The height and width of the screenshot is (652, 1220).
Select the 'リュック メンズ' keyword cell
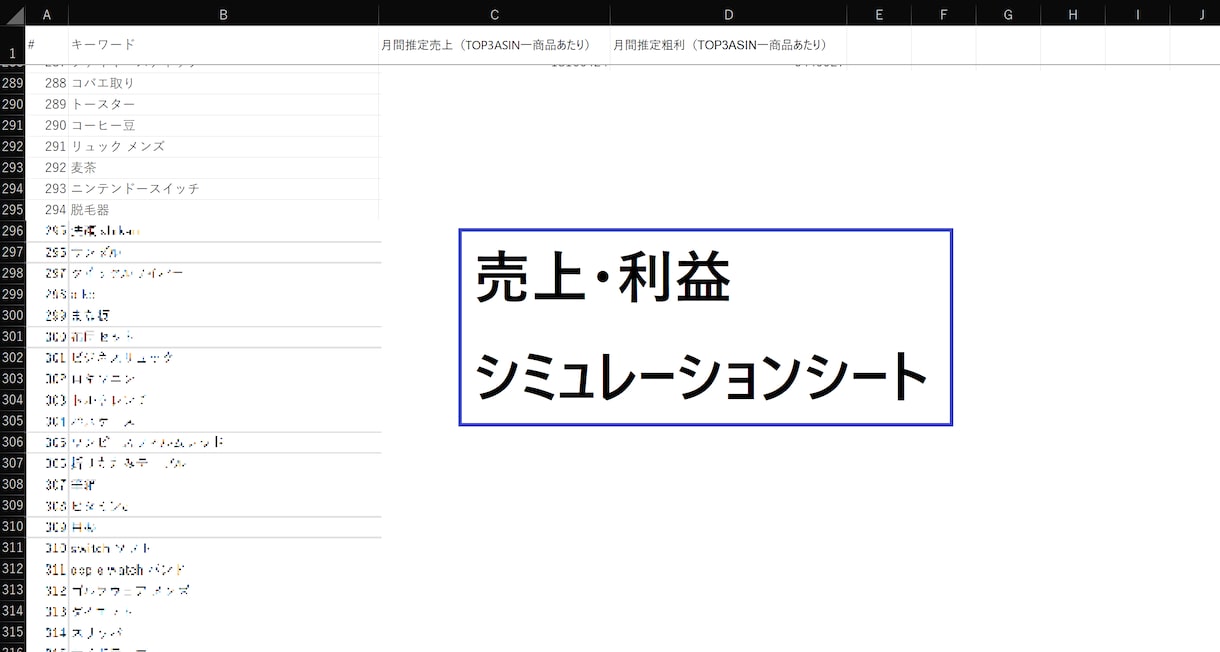coord(223,146)
